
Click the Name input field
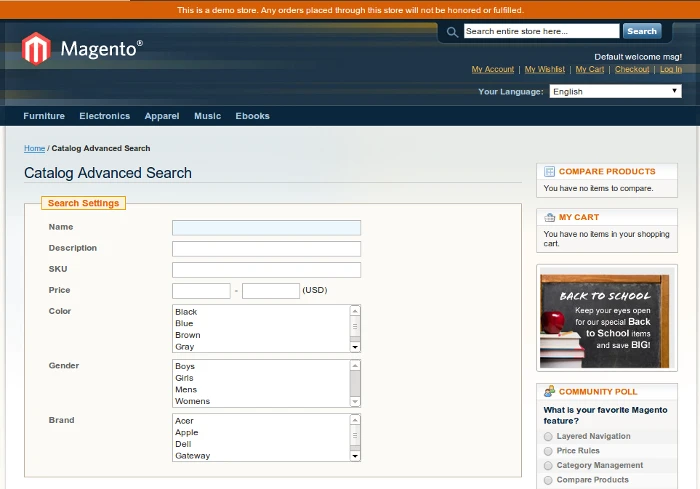tap(267, 228)
